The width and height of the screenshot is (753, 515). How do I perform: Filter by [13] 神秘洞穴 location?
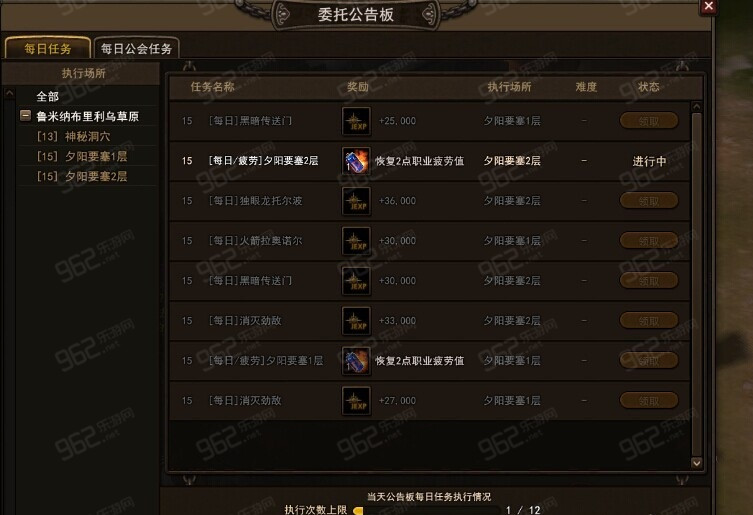click(x=73, y=136)
